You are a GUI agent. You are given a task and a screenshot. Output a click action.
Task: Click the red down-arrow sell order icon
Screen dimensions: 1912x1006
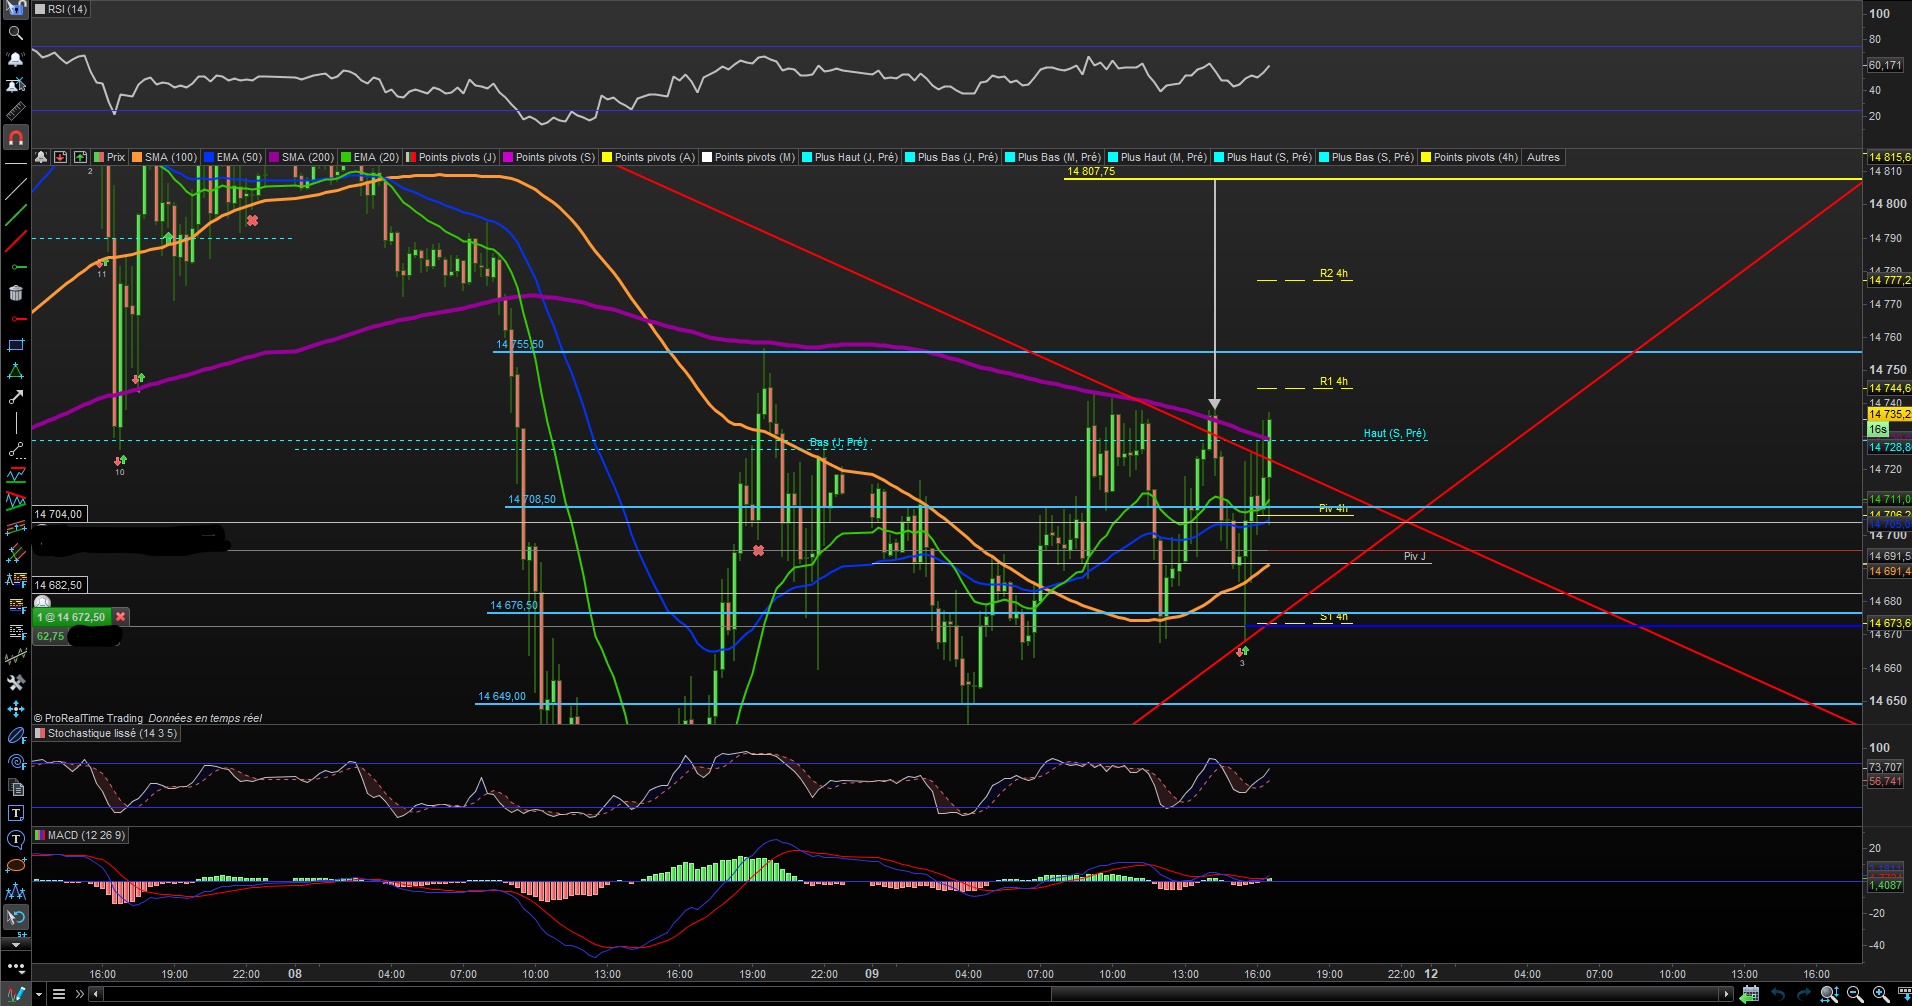click(x=60, y=157)
